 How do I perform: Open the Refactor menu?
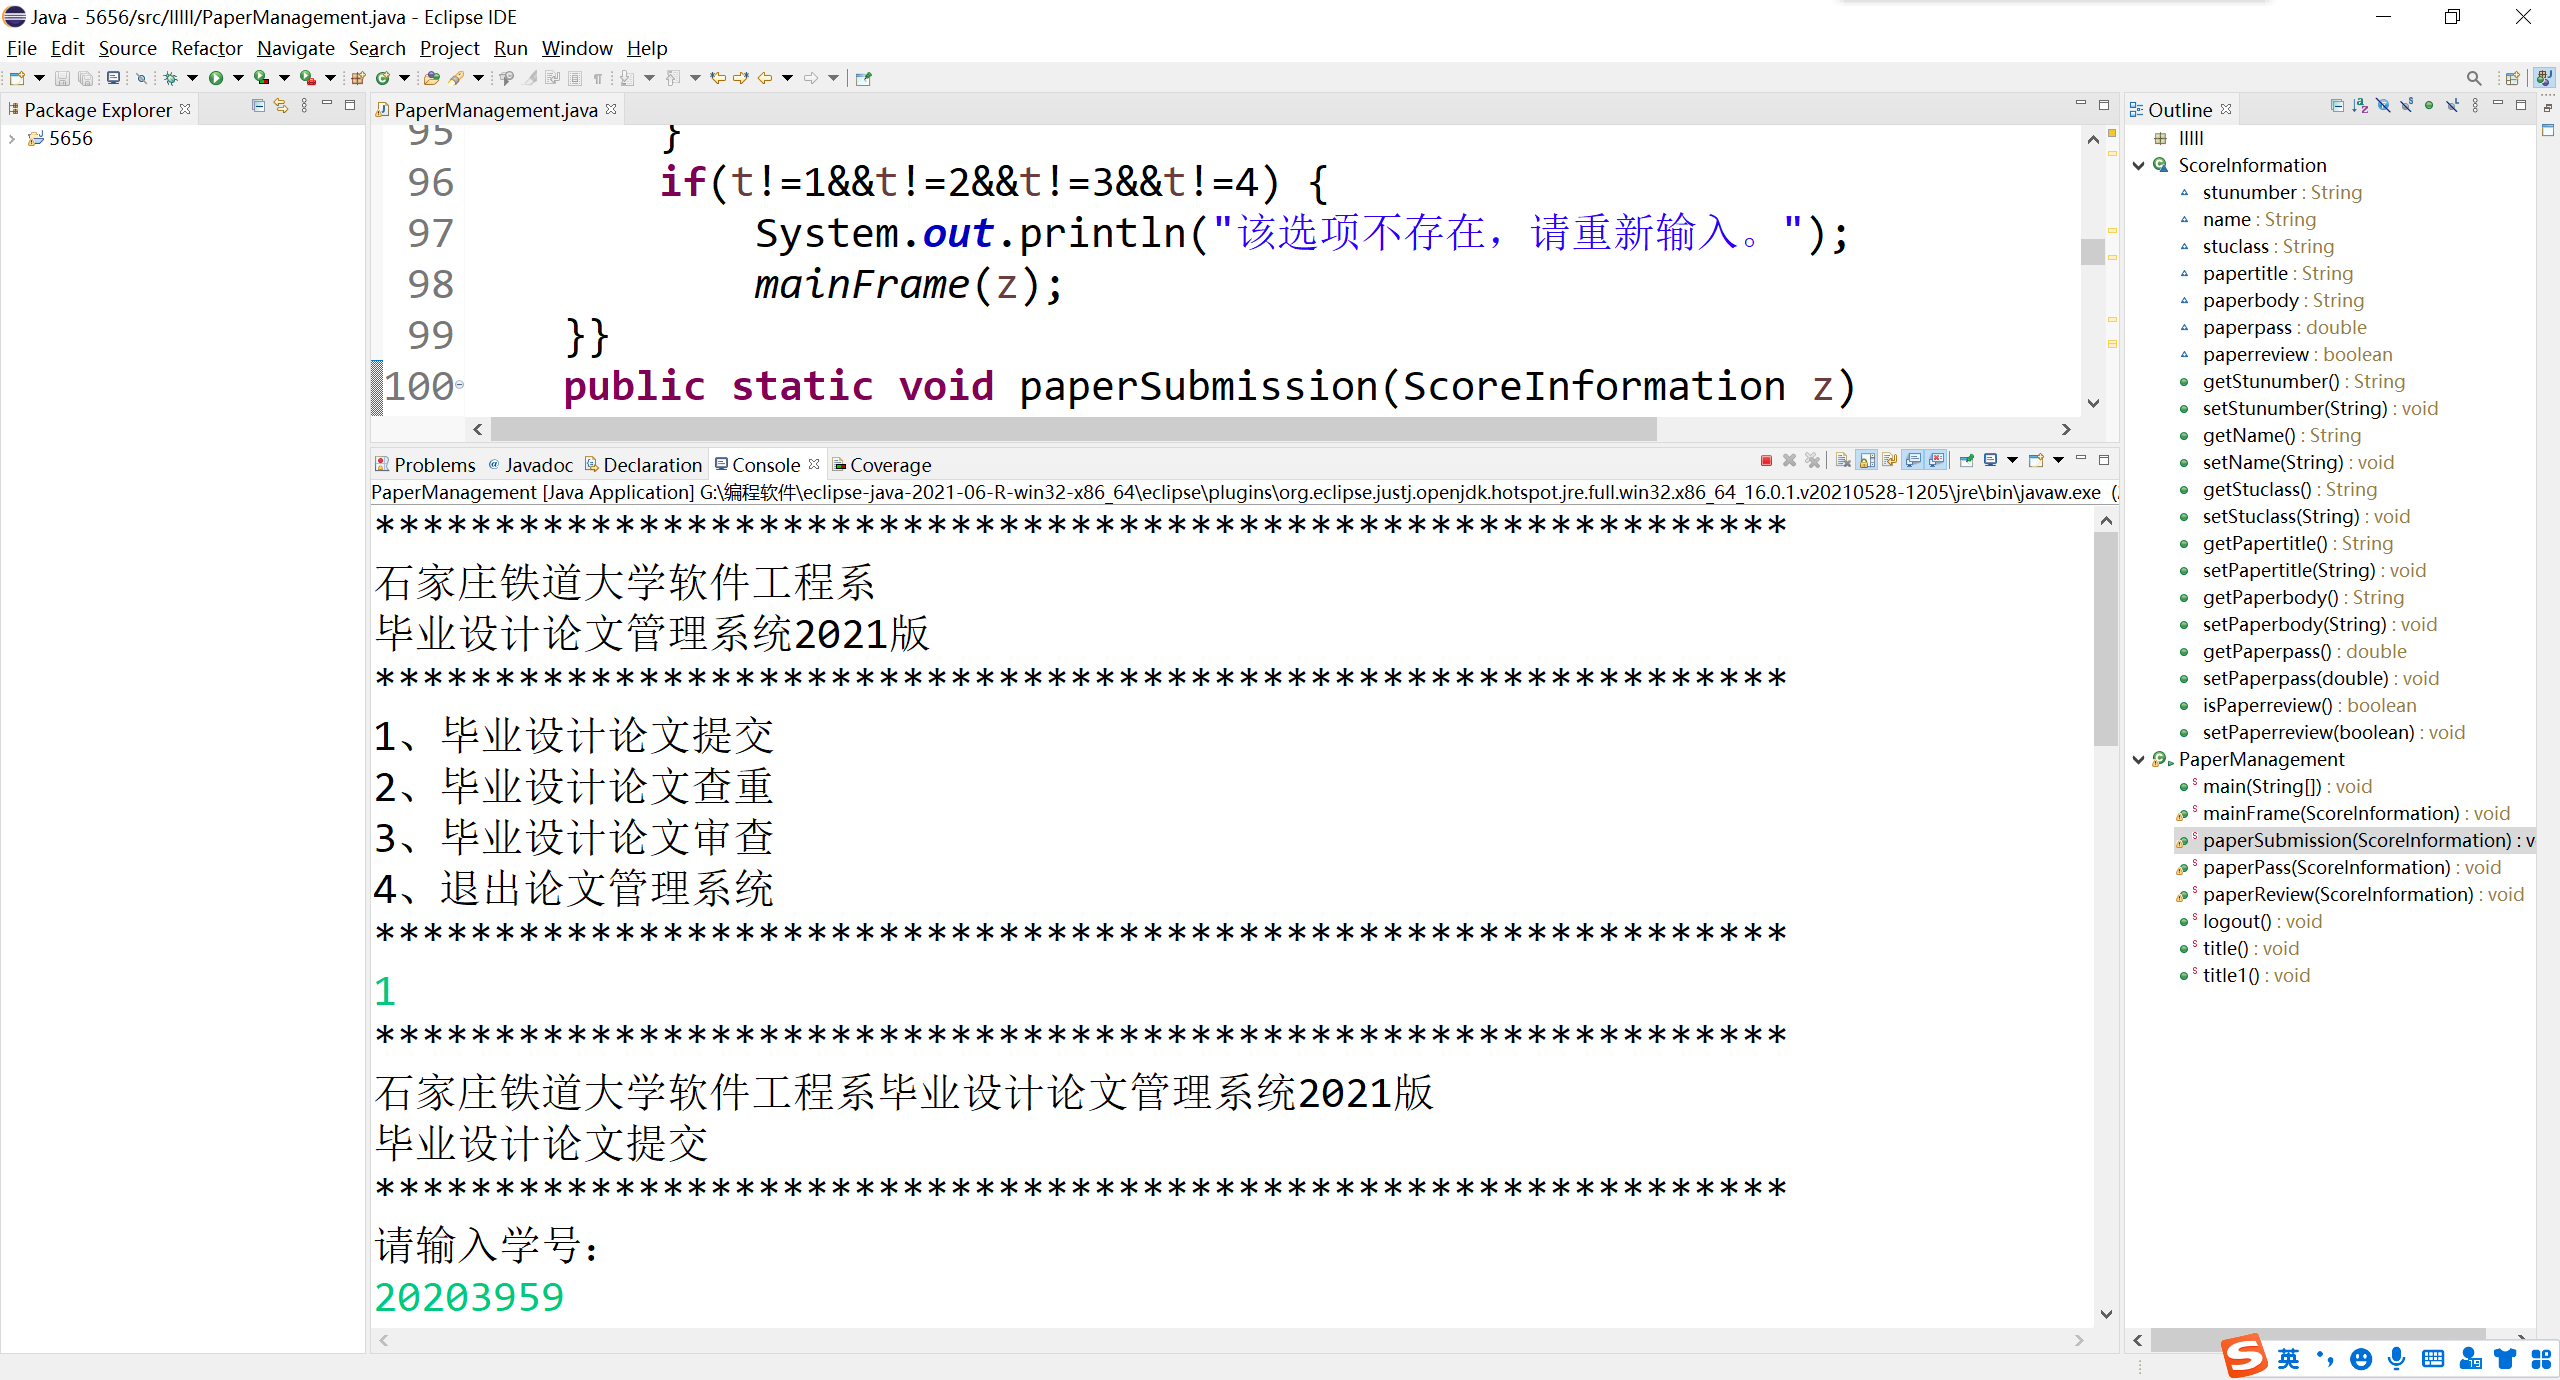click(x=206, y=48)
